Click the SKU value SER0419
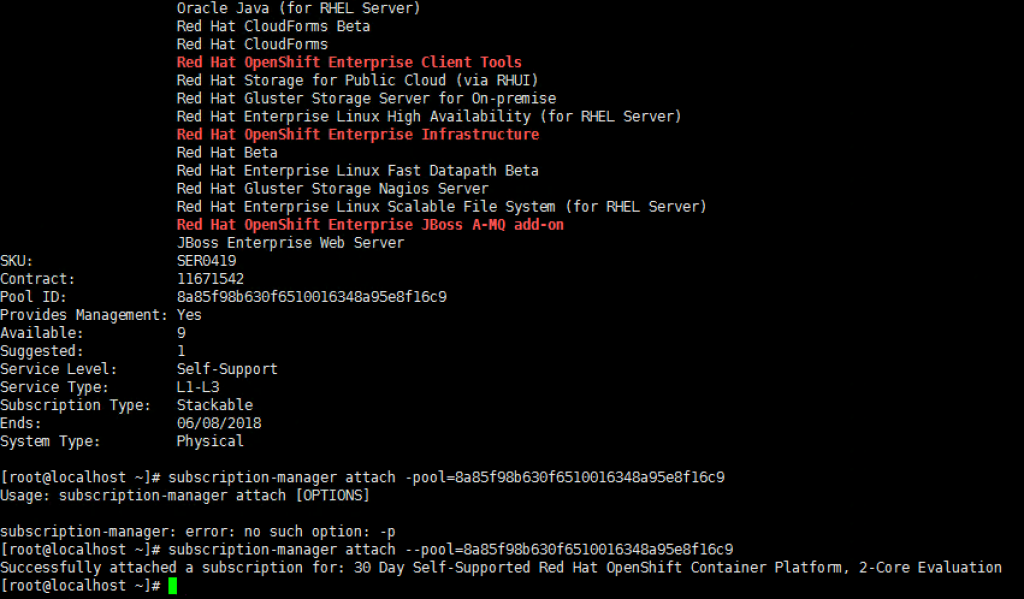The height and width of the screenshot is (599, 1024). coord(206,261)
